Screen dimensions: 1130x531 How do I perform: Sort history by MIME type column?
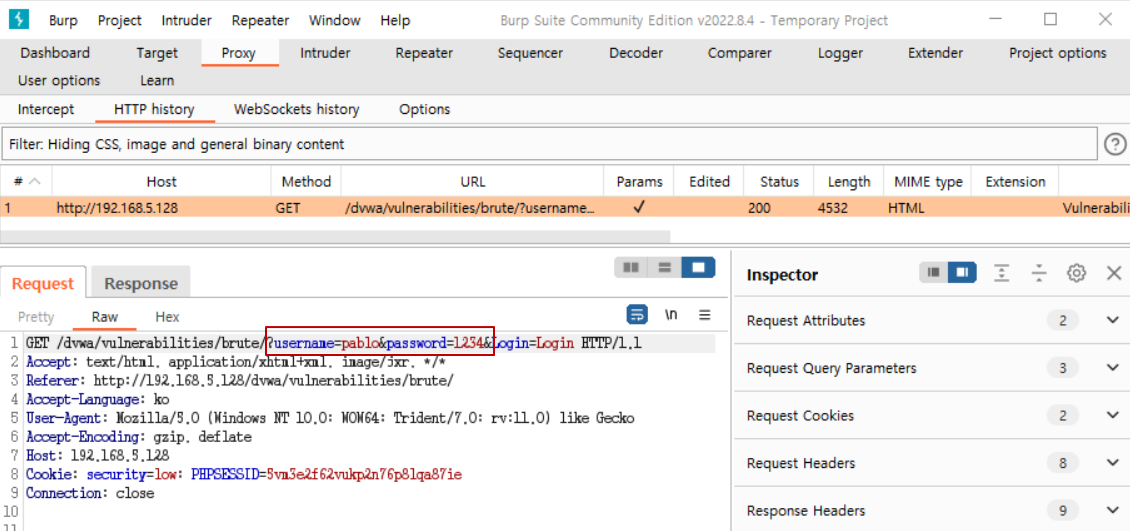928,182
